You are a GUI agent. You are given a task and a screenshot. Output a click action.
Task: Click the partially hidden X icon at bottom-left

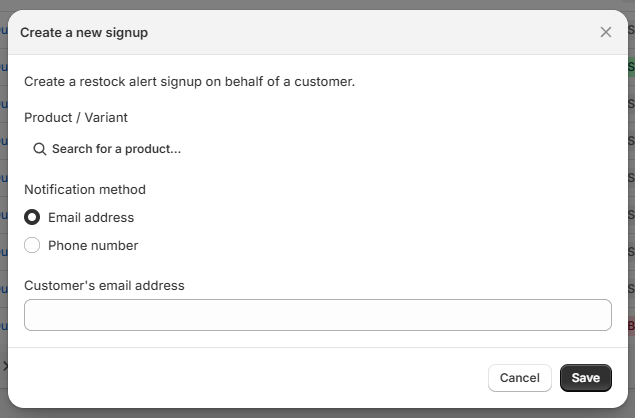tap(4, 366)
